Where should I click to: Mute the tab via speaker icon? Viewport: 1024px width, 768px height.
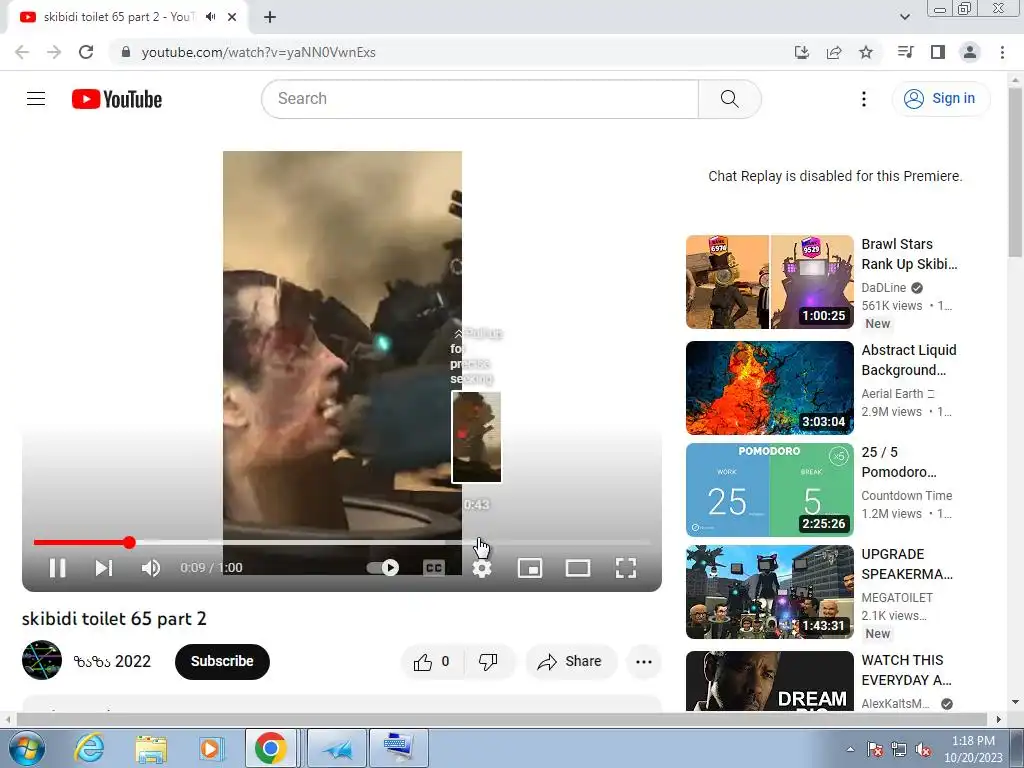pyautogui.click(x=210, y=17)
